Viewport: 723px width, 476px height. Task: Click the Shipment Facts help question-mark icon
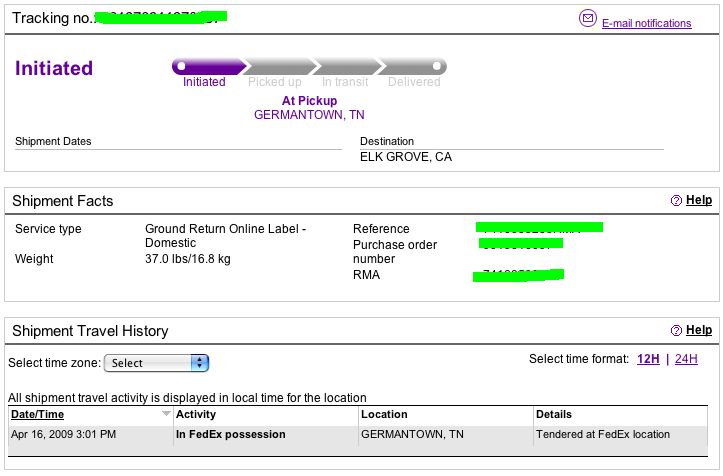click(x=676, y=200)
